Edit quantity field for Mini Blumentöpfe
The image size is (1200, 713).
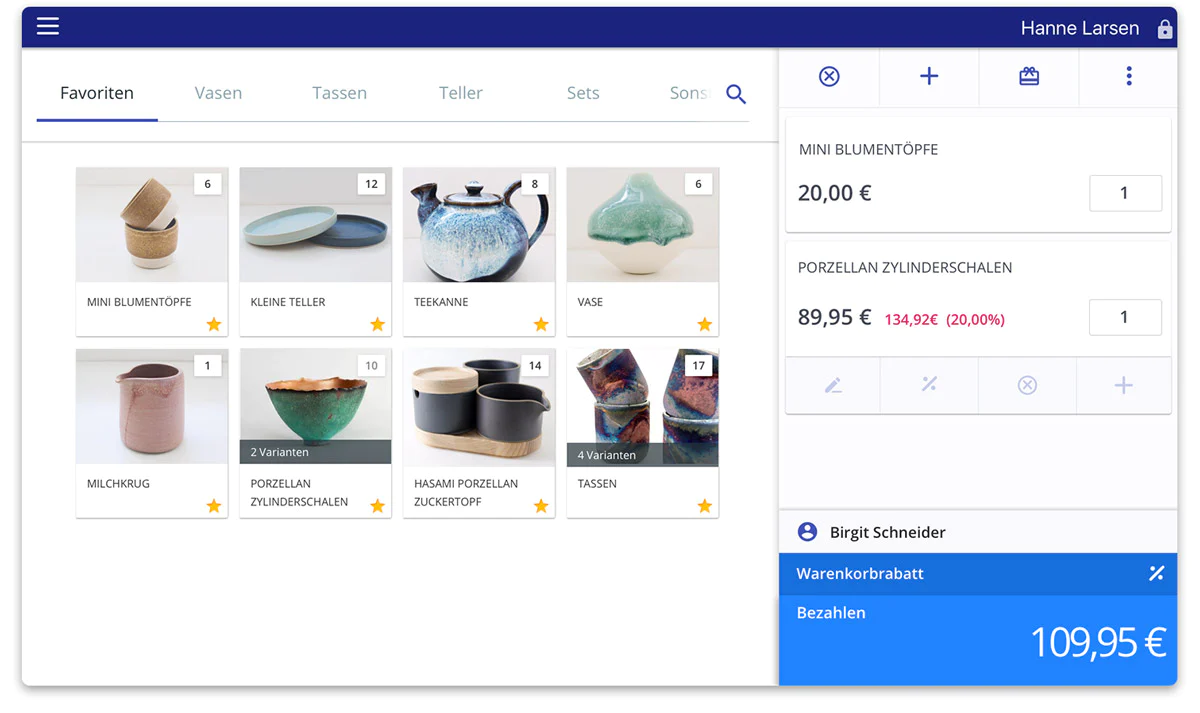[x=1125, y=193]
